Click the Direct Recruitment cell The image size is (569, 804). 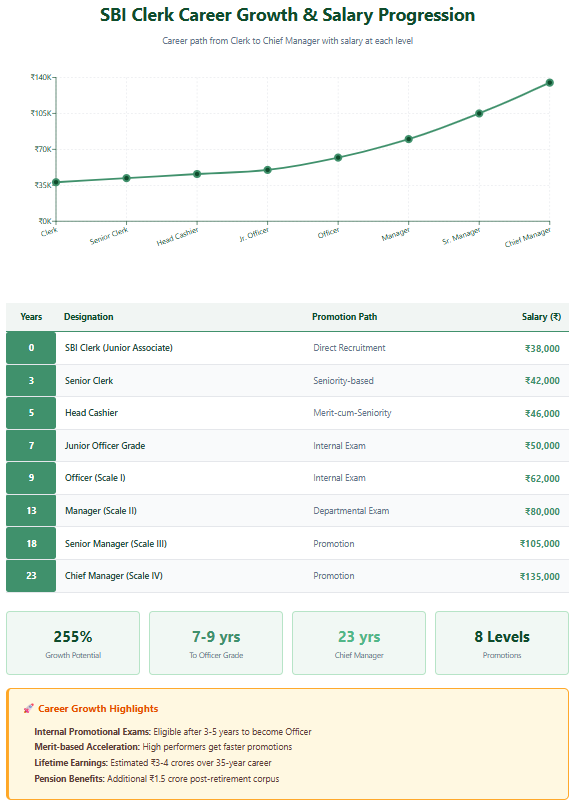click(350, 348)
